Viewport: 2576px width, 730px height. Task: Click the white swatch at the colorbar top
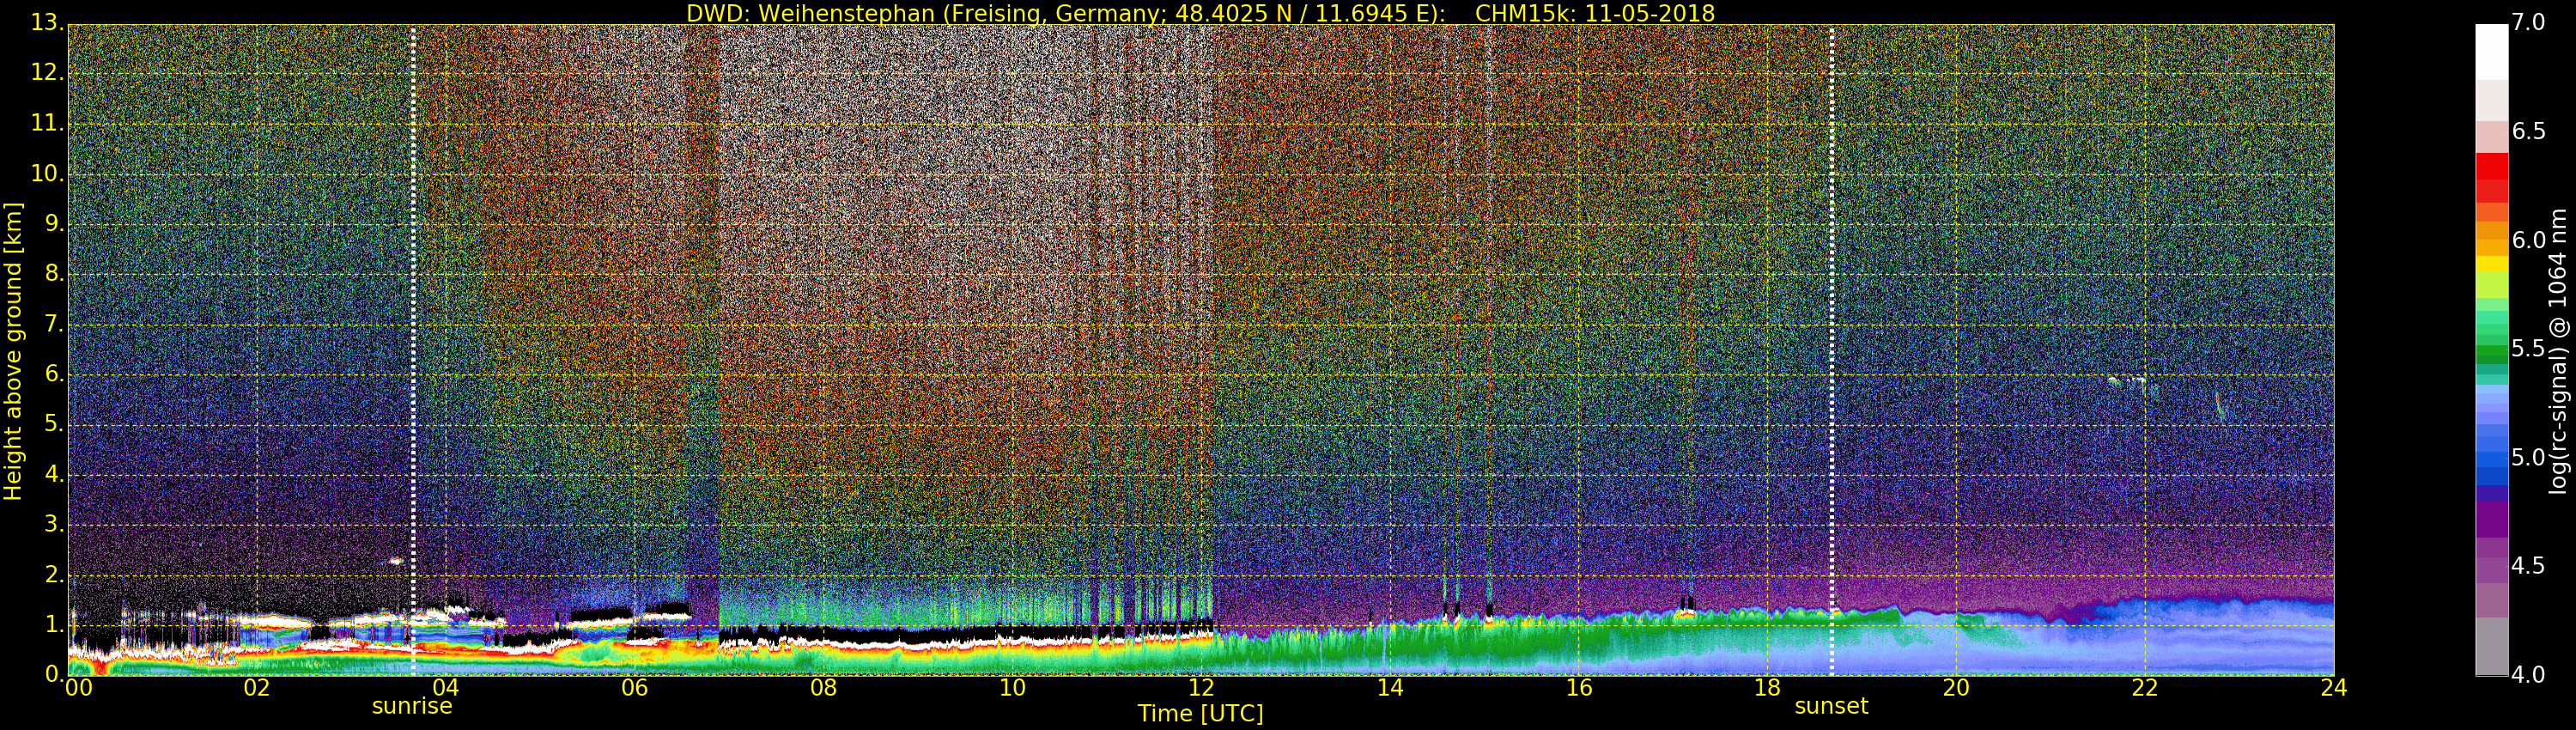pos(2491,50)
